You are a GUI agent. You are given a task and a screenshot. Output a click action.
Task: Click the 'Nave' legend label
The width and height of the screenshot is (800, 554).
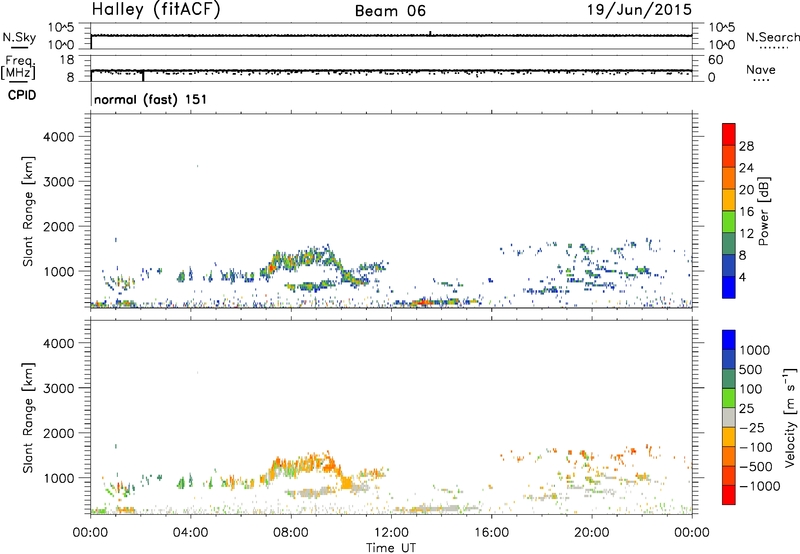[761, 69]
